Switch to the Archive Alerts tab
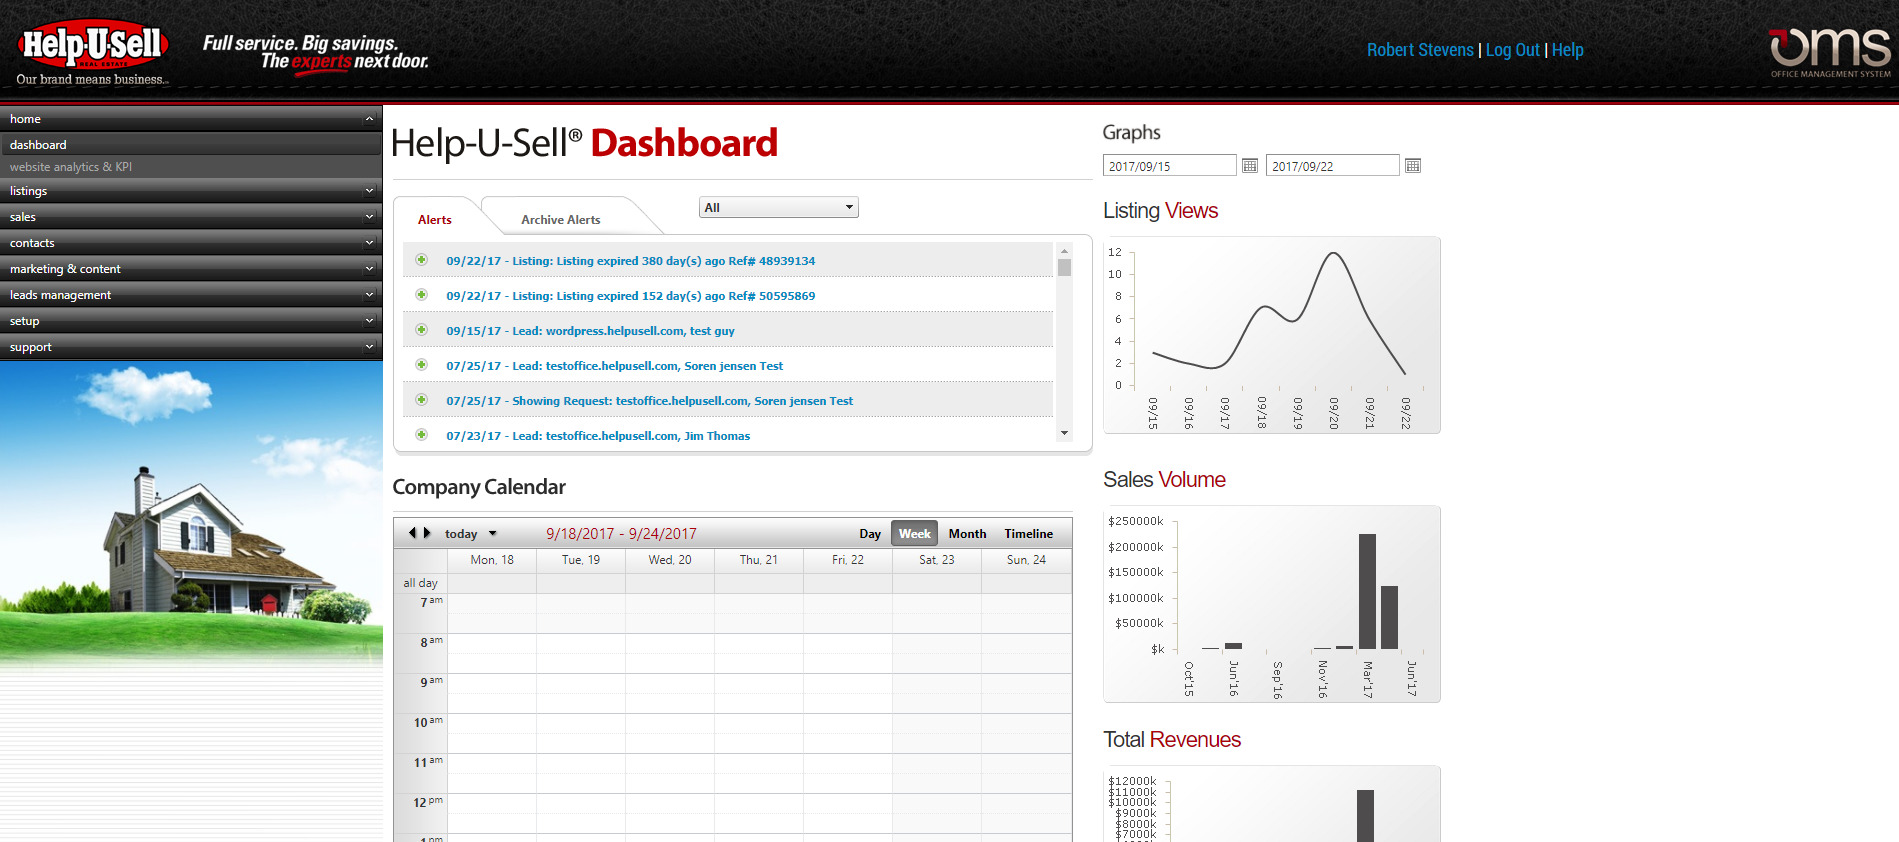The image size is (1899, 842). (561, 220)
